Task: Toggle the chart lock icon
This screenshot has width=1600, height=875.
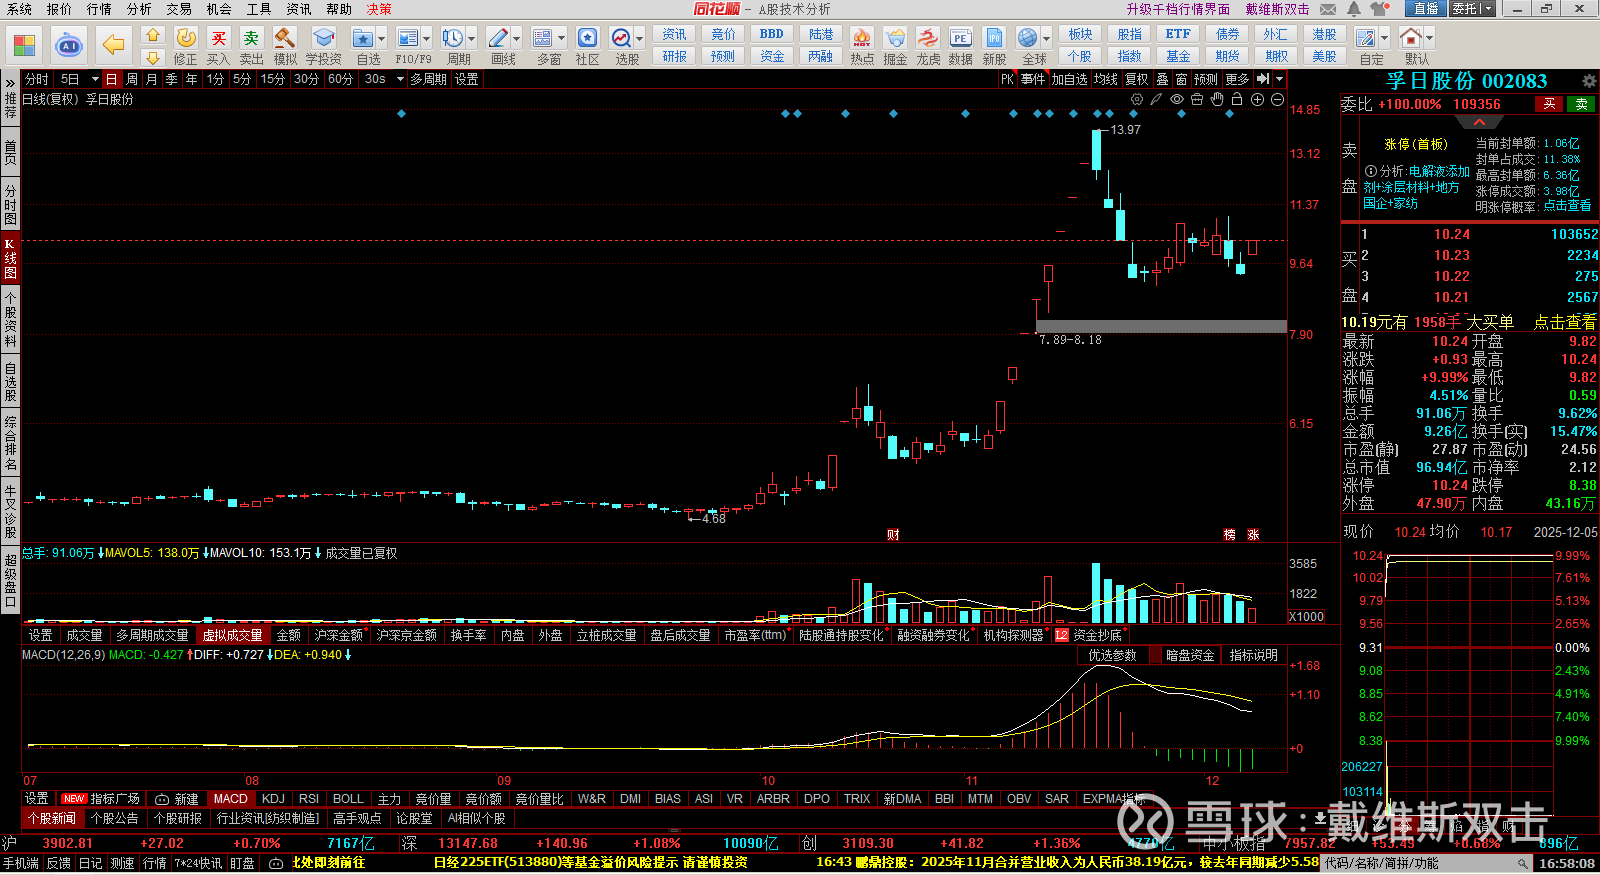Action: 1237,99
